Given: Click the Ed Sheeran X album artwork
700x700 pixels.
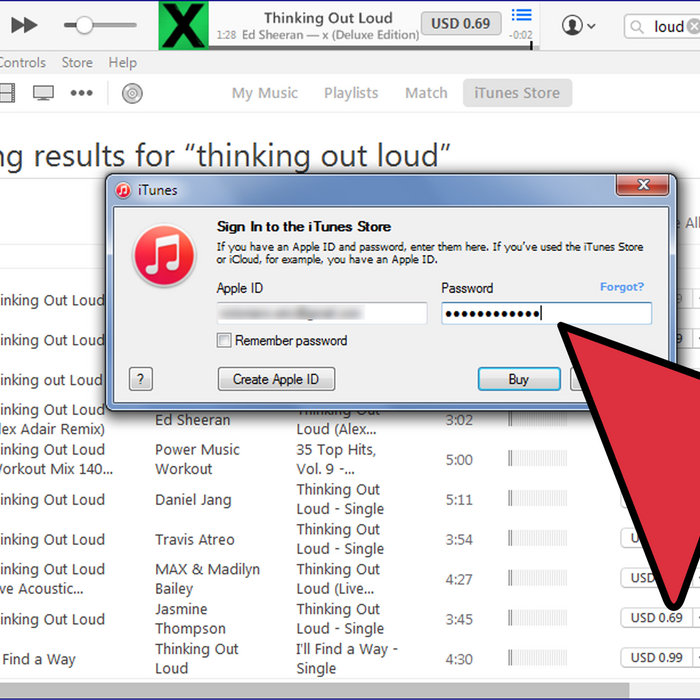Looking at the screenshot, I should (x=183, y=25).
